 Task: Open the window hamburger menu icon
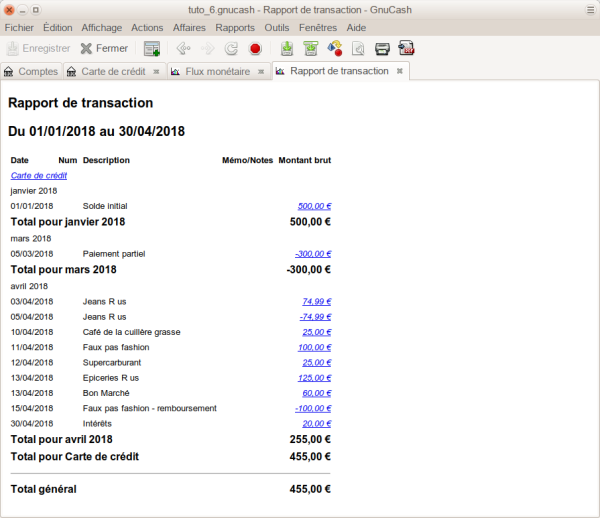pyautogui.click(x=590, y=10)
